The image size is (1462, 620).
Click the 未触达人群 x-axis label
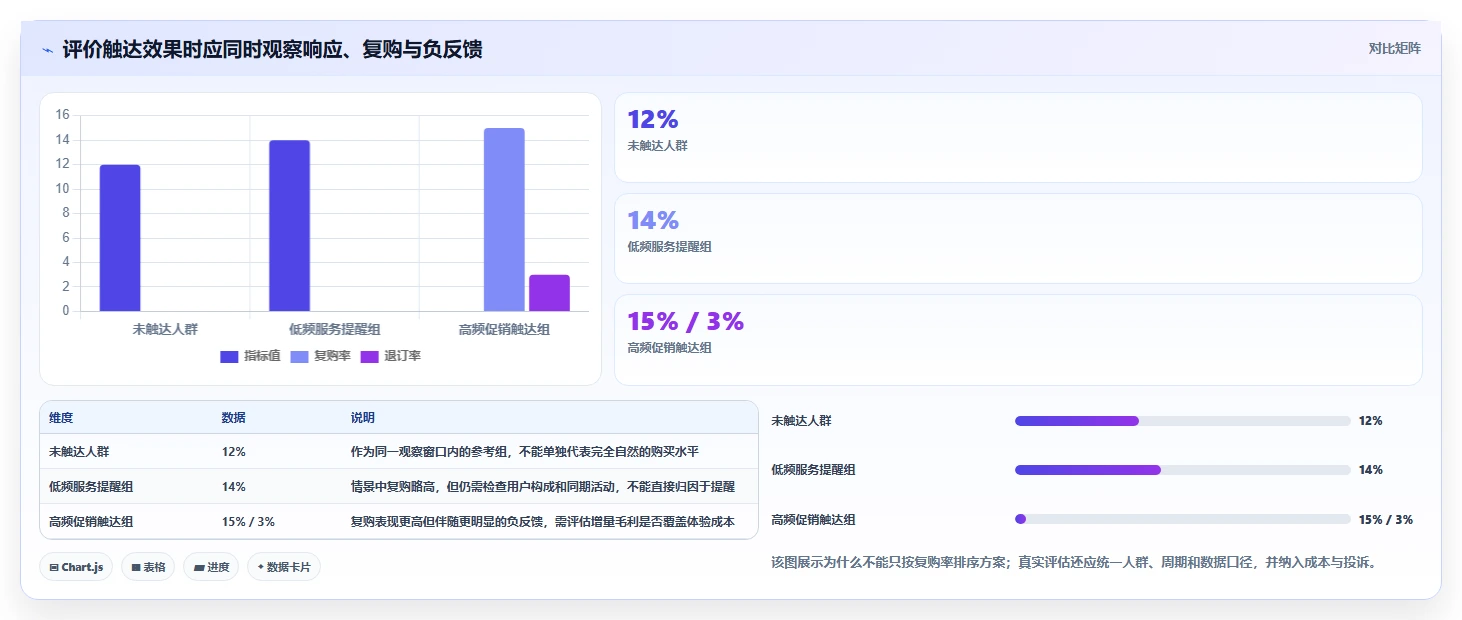165,328
